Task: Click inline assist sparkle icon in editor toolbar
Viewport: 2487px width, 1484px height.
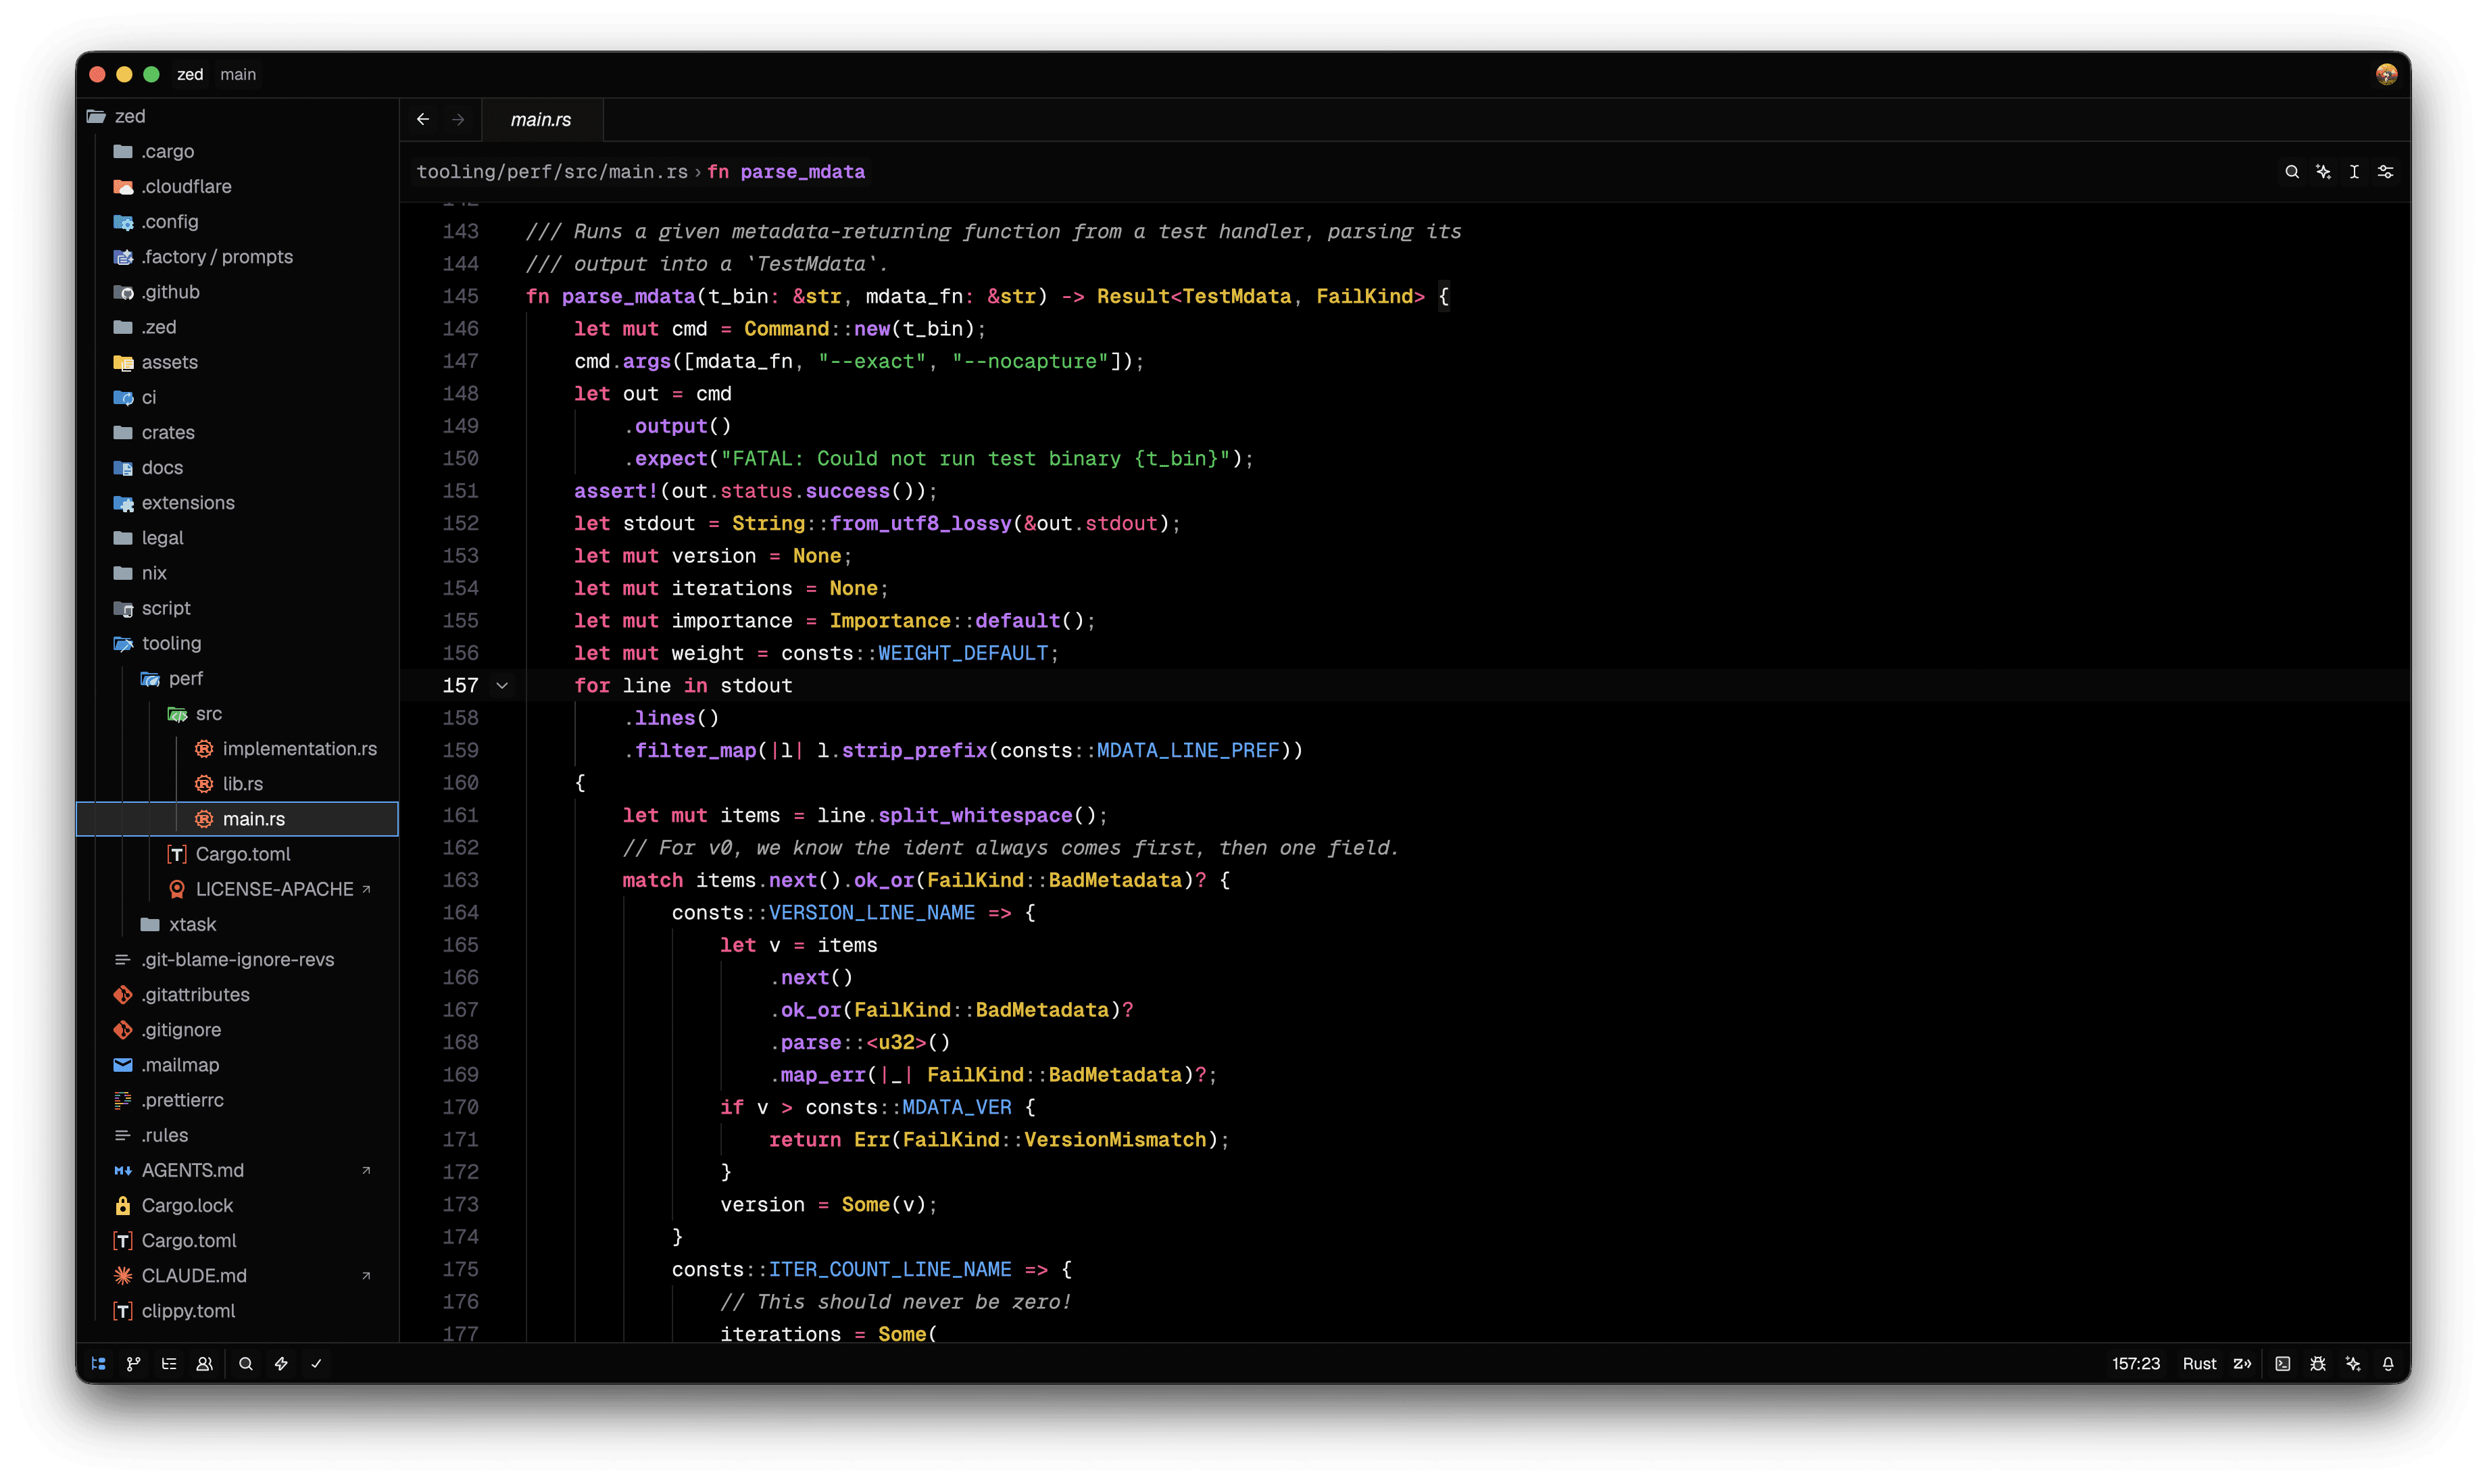Action: click(x=2323, y=172)
